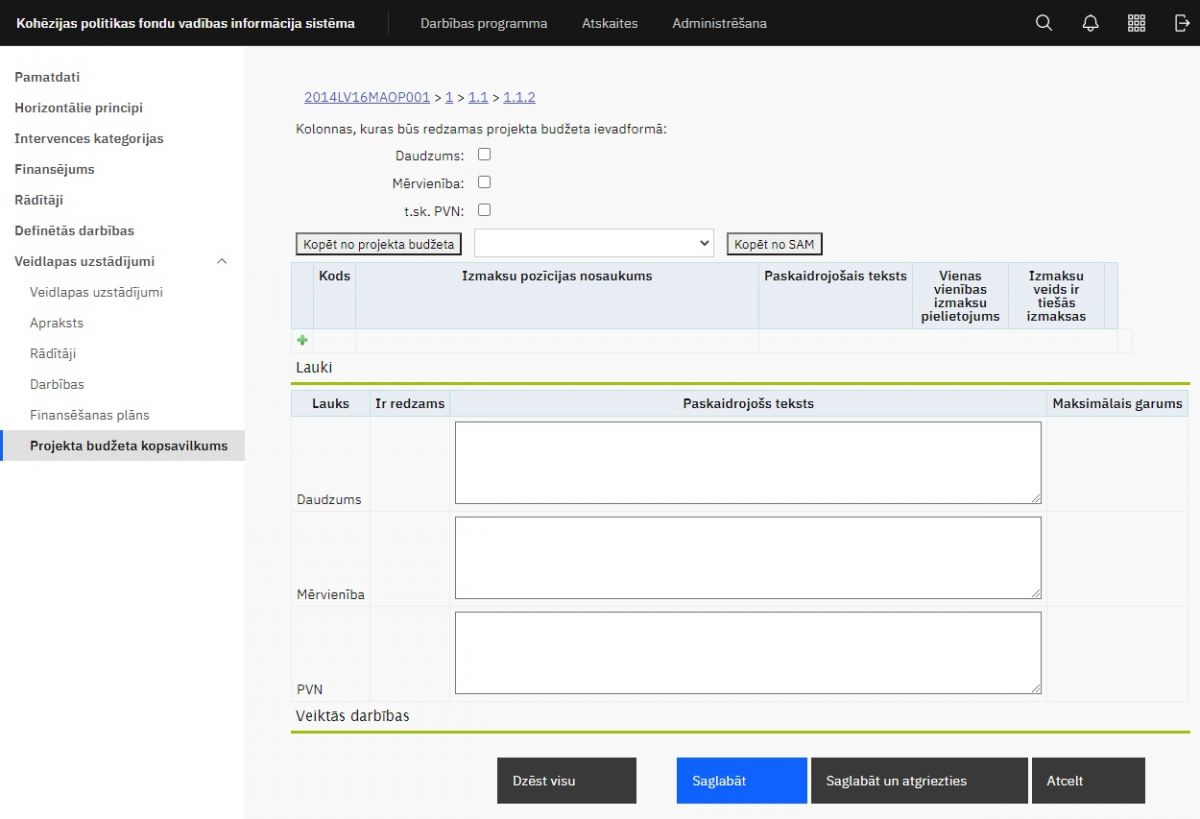
Task: Open the Administrēšana menu
Action: click(x=719, y=23)
